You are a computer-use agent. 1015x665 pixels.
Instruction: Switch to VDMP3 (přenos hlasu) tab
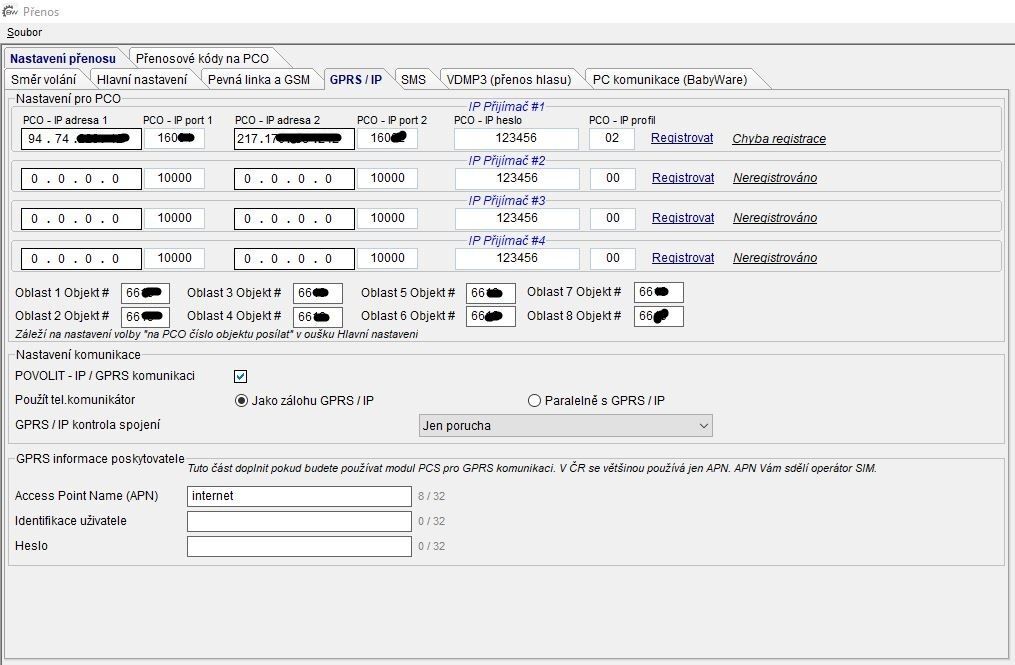[508, 79]
